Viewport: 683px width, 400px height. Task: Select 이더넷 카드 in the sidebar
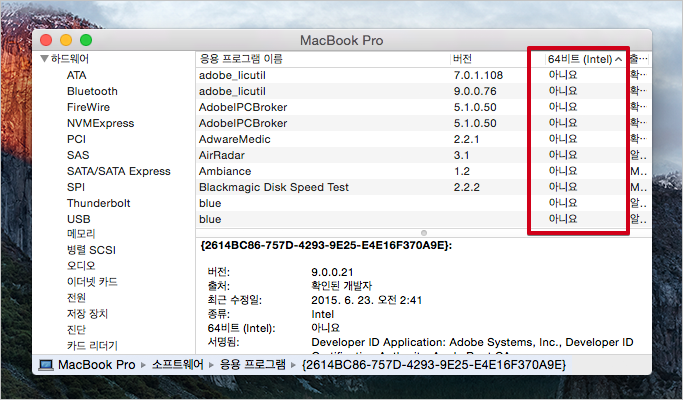92,282
